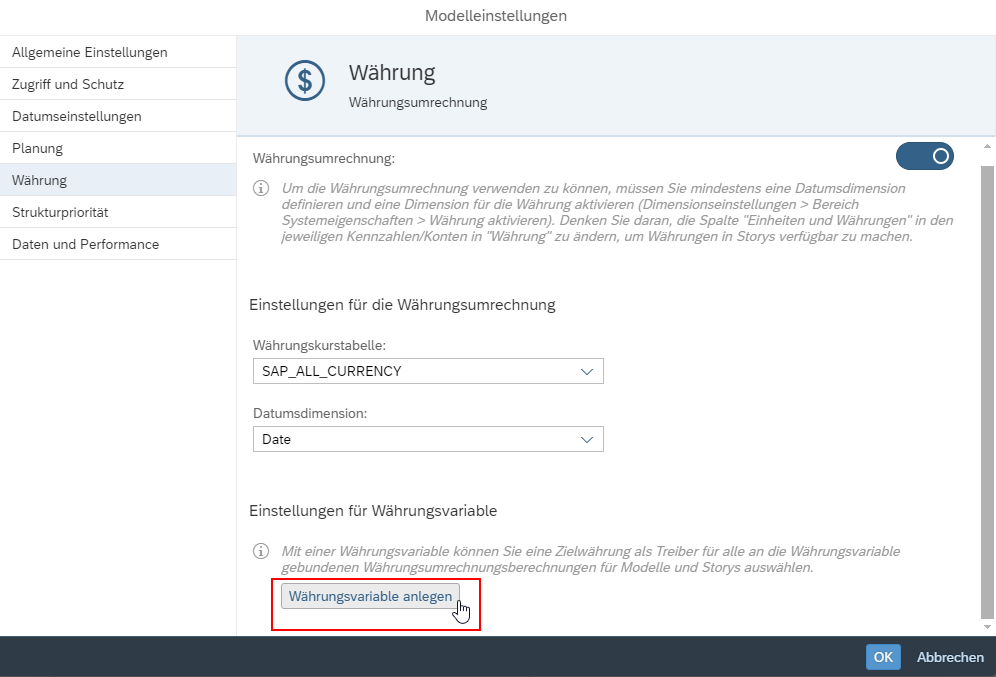Viewport: 996px width, 677px height.
Task: Select the Währung menu entry
Action: pyautogui.click(x=118, y=180)
